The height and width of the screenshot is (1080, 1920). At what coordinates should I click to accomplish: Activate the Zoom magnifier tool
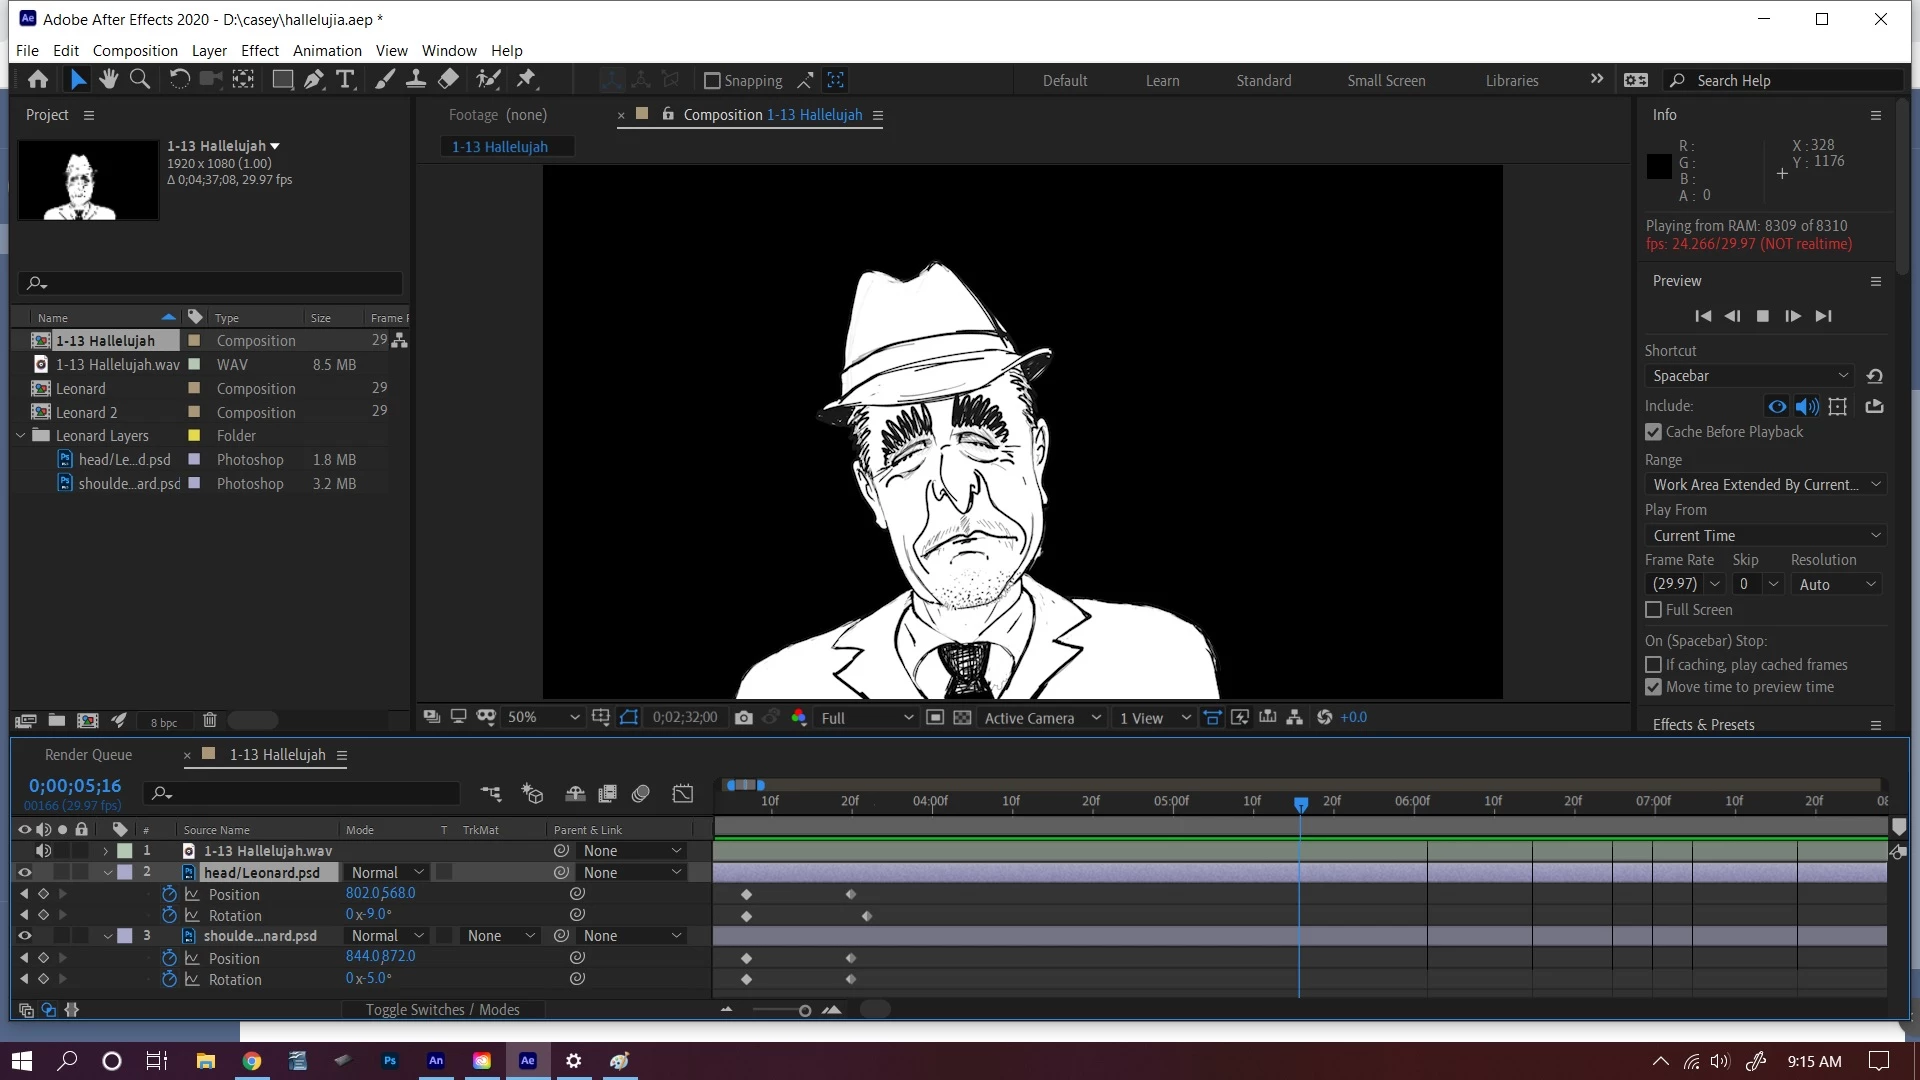click(140, 80)
